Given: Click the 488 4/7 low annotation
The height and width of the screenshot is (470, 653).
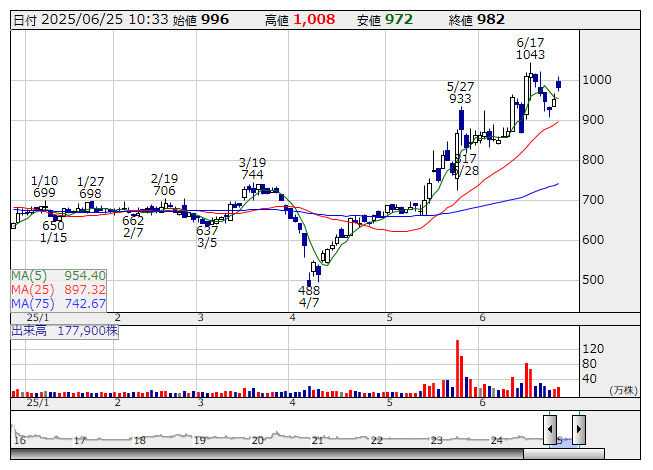Looking at the screenshot, I should tap(309, 296).
